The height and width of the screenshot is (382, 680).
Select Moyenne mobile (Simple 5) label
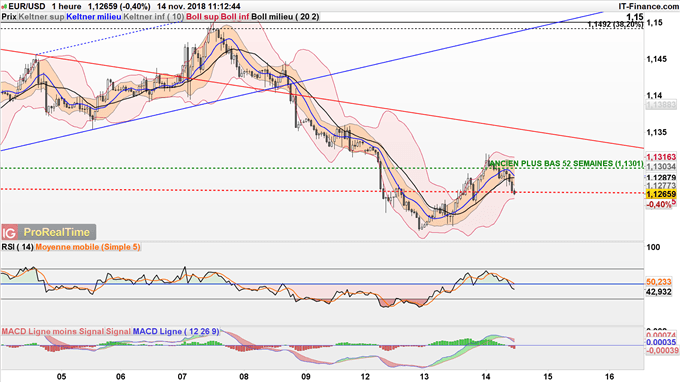coord(88,247)
